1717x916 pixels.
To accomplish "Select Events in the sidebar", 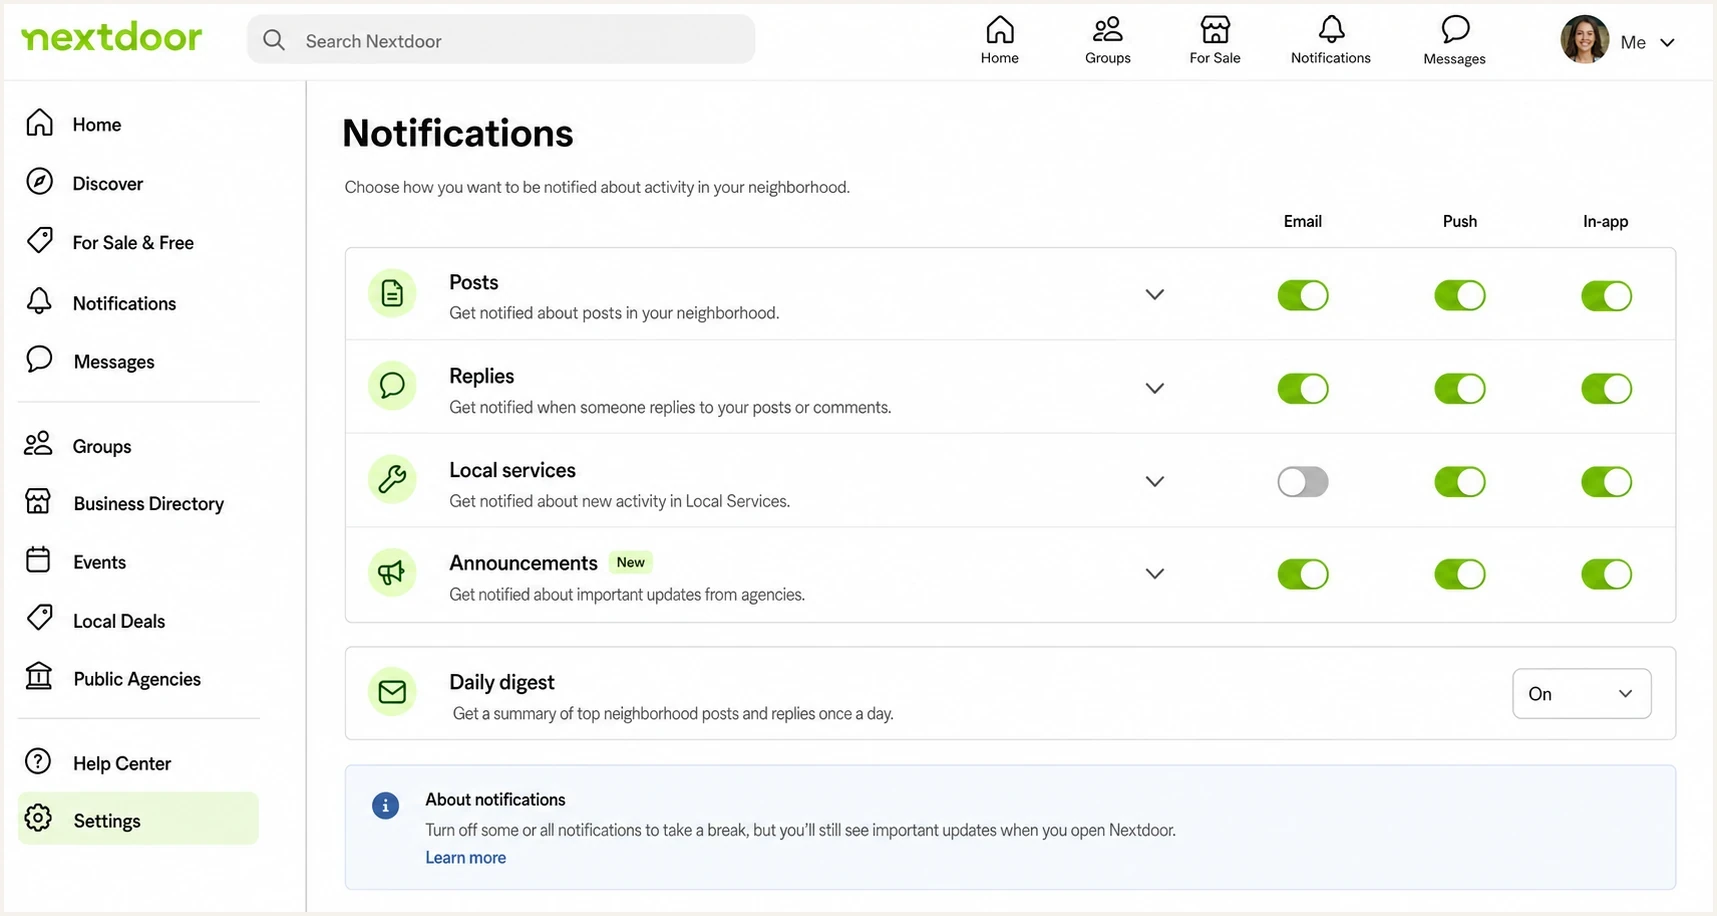I will (100, 562).
